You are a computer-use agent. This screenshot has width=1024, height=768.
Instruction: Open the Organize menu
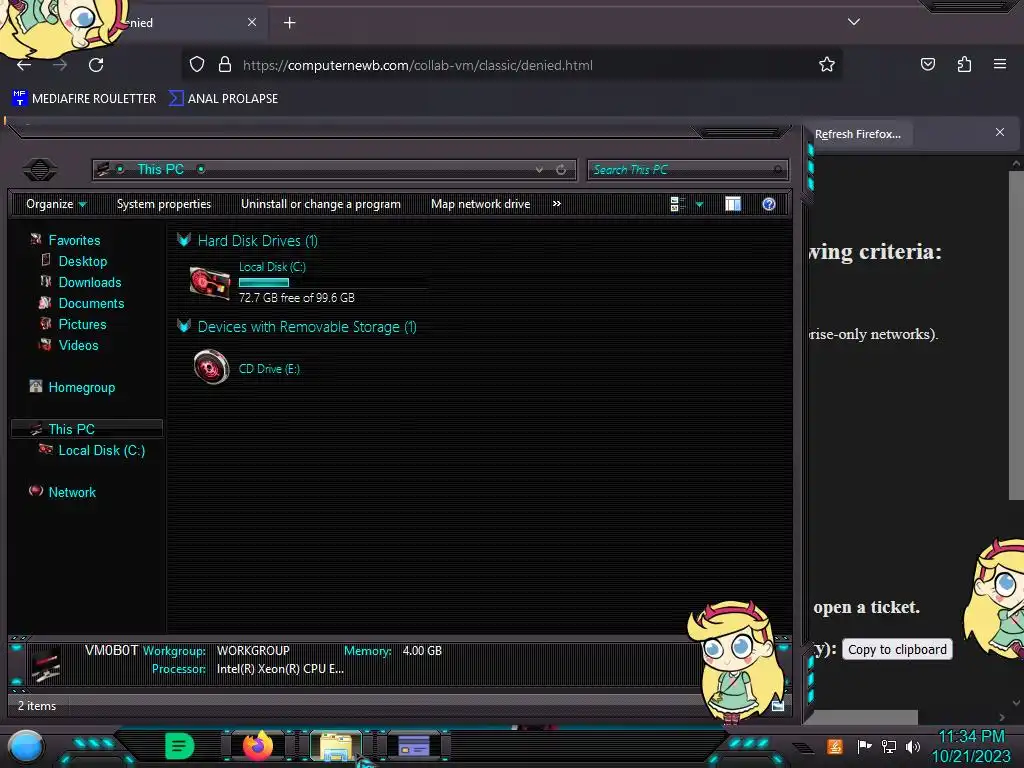point(56,204)
